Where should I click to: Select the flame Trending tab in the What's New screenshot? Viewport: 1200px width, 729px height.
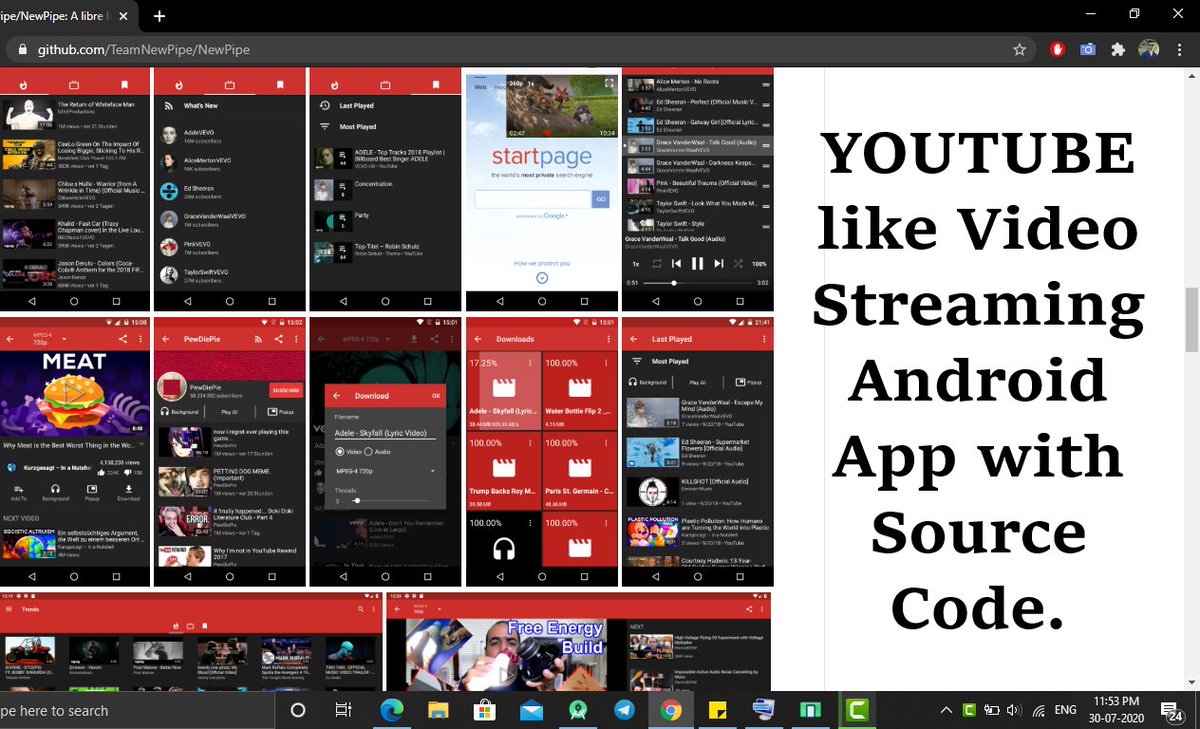(178, 84)
